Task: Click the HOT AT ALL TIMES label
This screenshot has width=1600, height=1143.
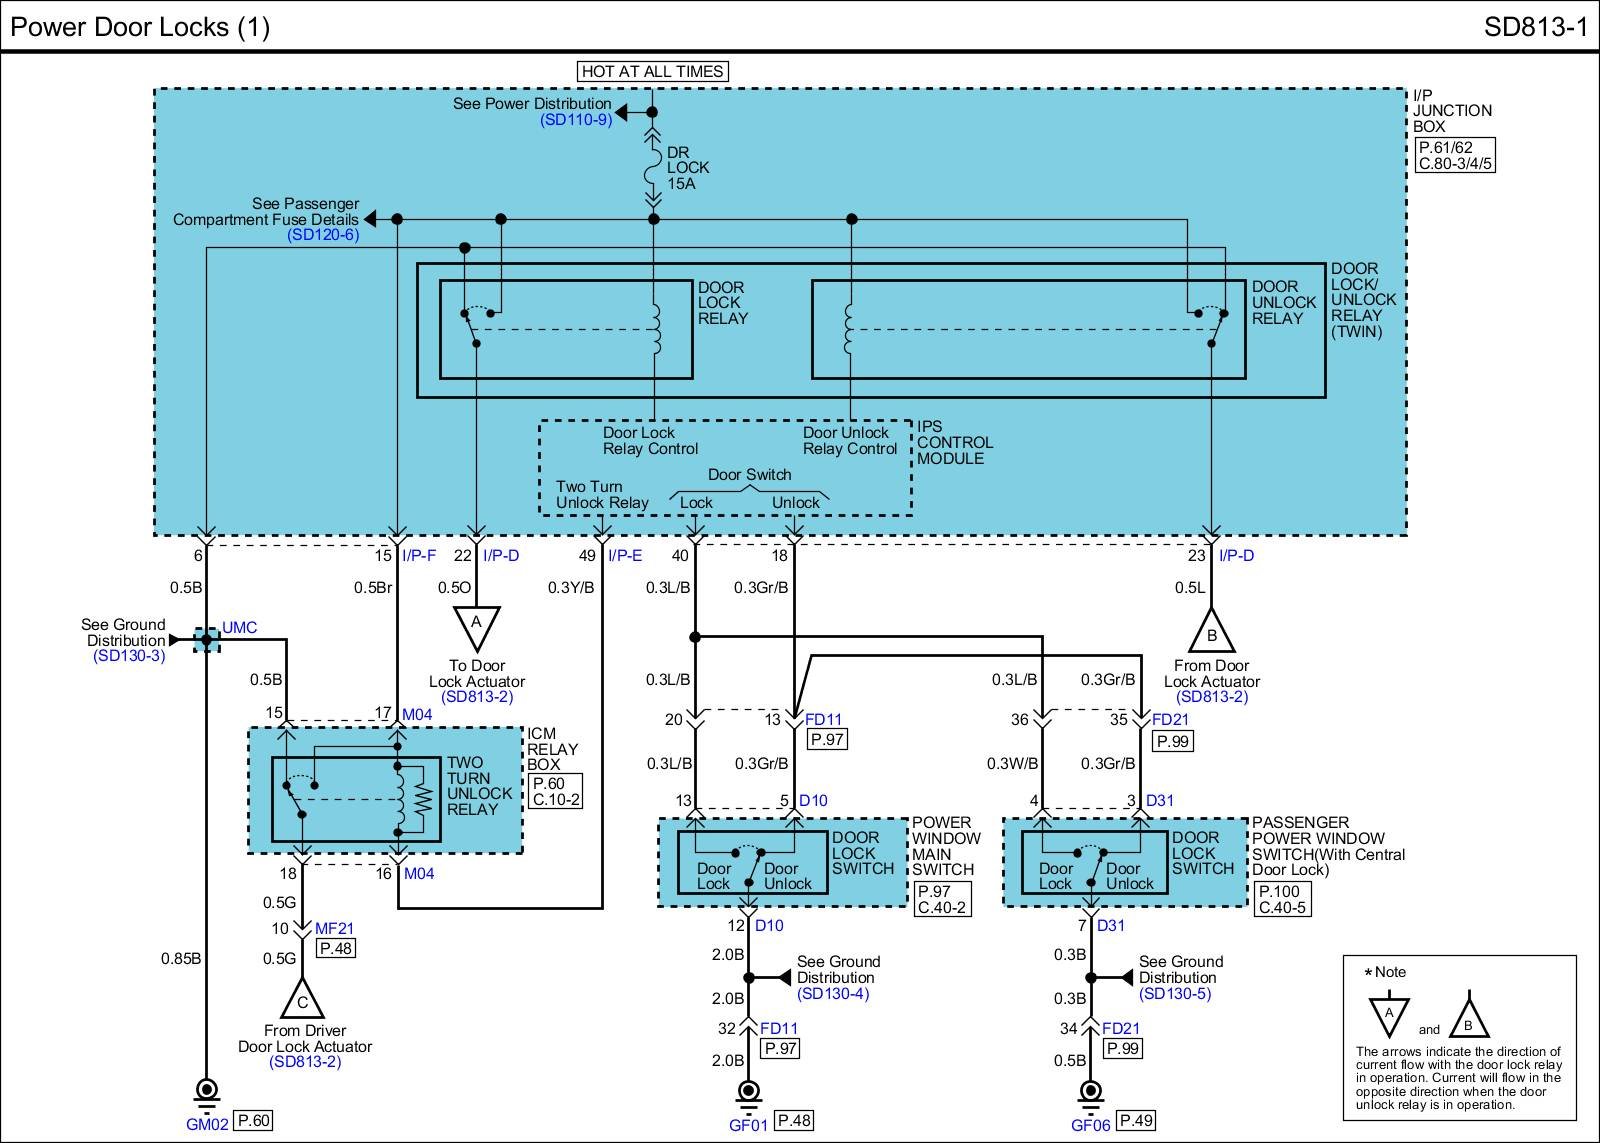Action: [653, 71]
